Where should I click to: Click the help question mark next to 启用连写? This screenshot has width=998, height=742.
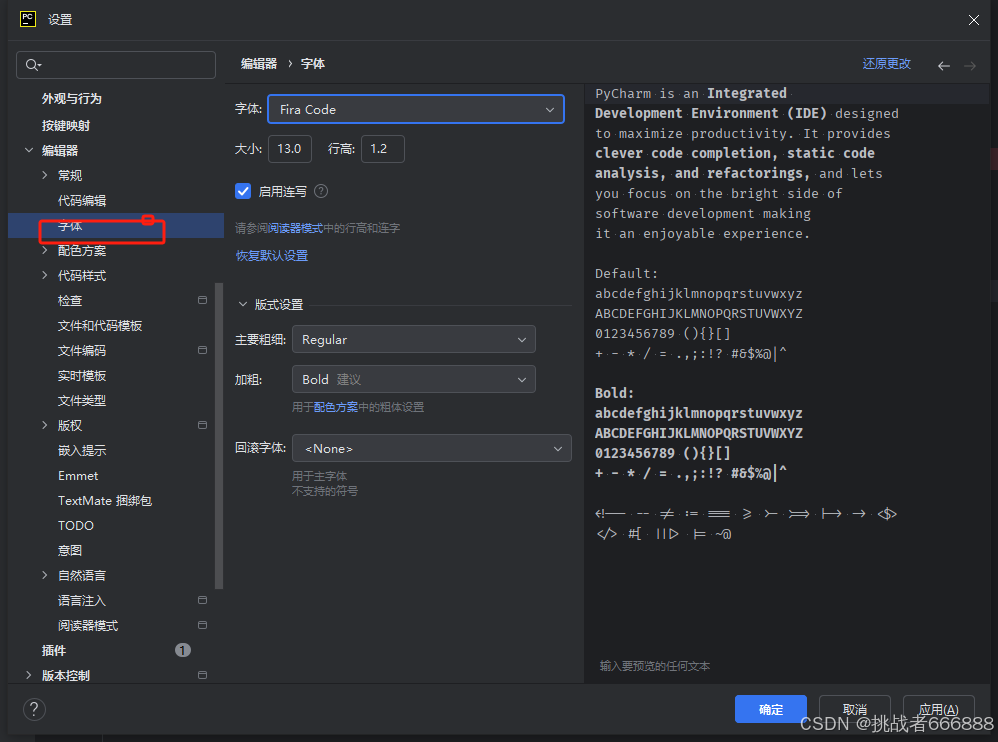(x=321, y=192)
